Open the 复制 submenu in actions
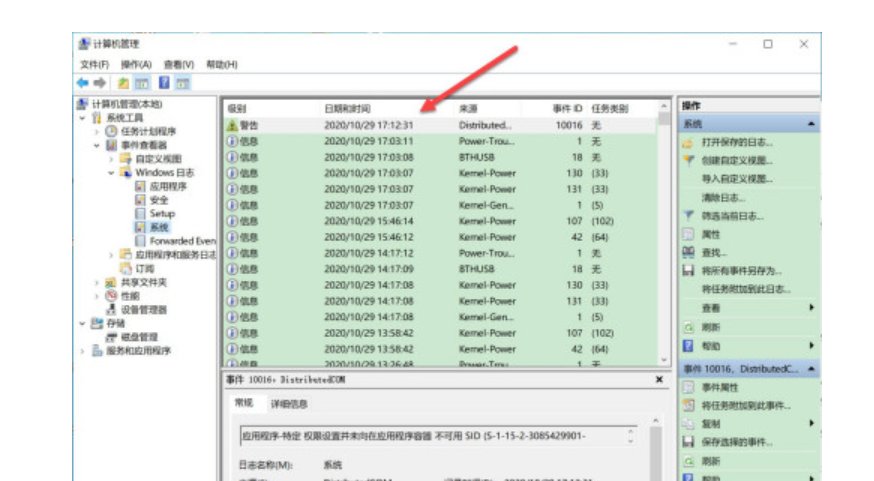 click(812, 424)
